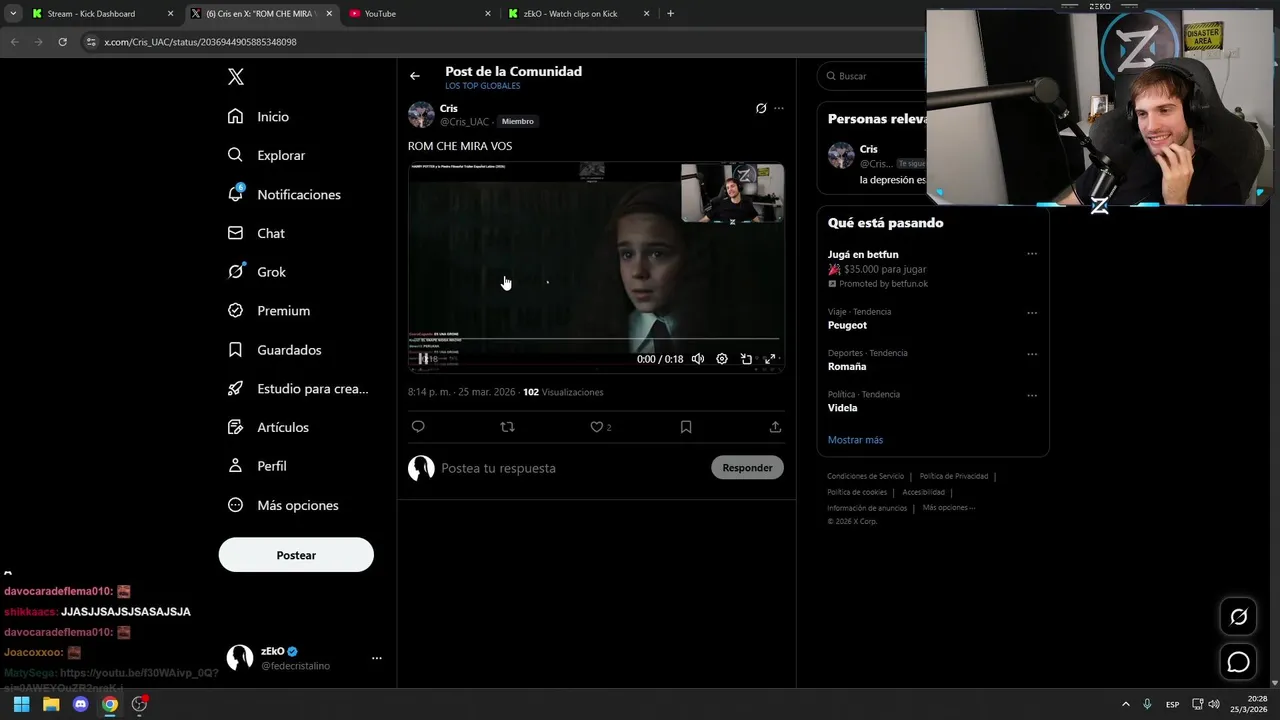Click the Responder button
The width and height of the screenshot is (1280, 720).
click(x=747, y=468)
